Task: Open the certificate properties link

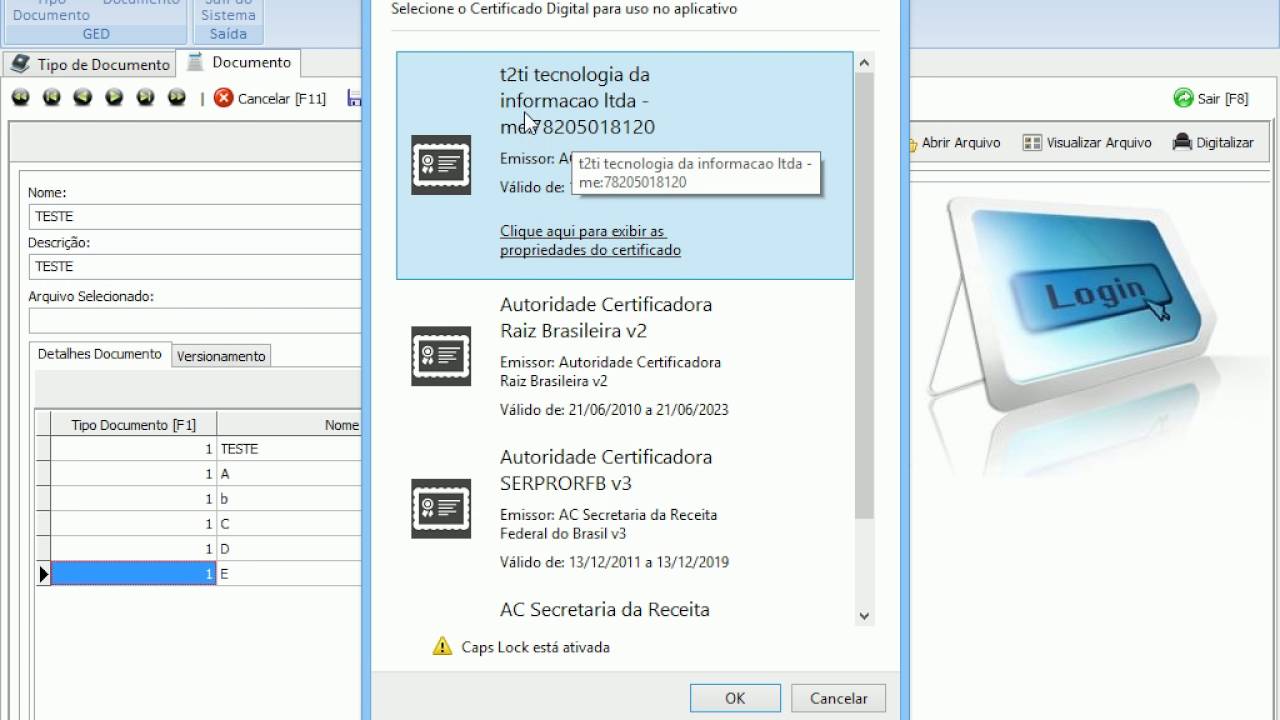Action: [x=590, y=241]
